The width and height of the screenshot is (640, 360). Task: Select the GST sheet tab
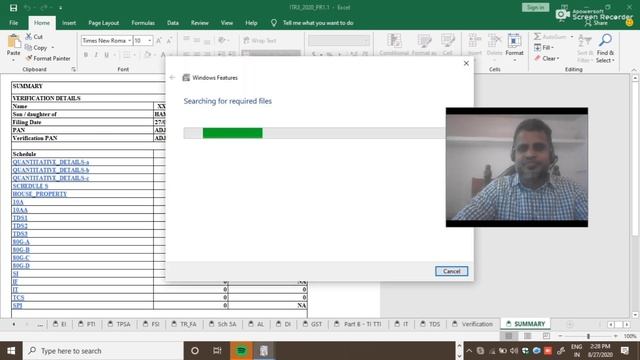click(x=312, y=324)
